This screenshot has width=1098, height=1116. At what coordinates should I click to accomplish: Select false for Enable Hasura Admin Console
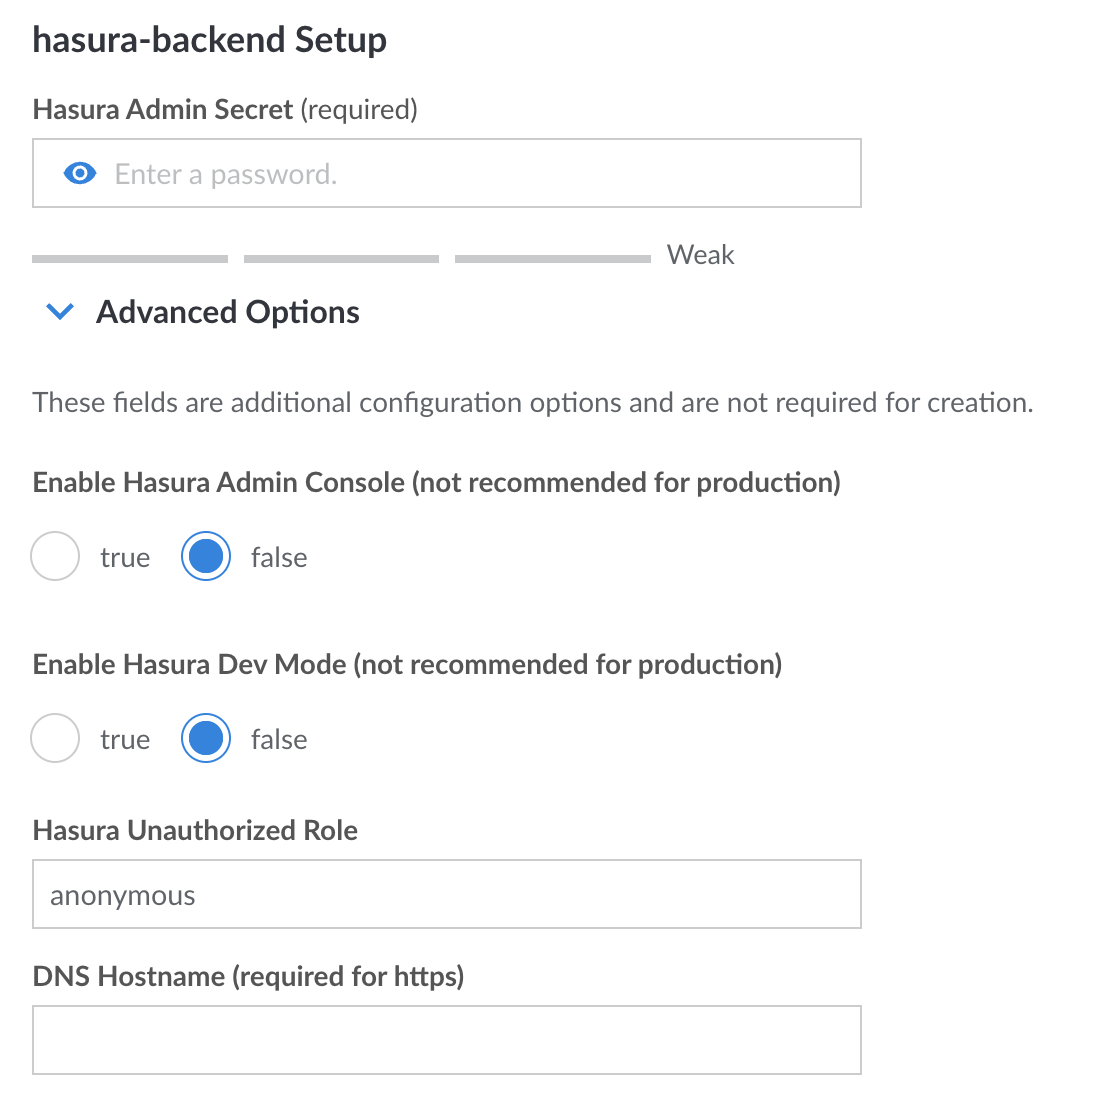(206, 556)
